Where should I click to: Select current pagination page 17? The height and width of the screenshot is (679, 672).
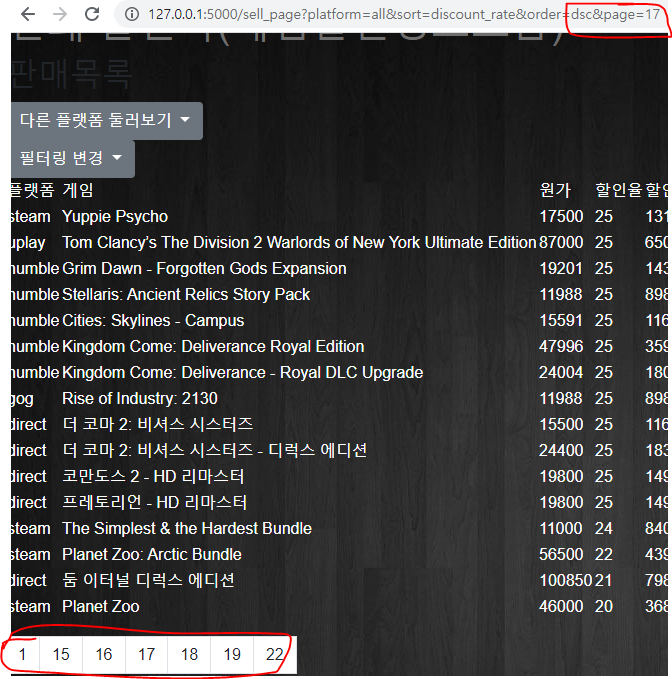[x=146, y=654]
